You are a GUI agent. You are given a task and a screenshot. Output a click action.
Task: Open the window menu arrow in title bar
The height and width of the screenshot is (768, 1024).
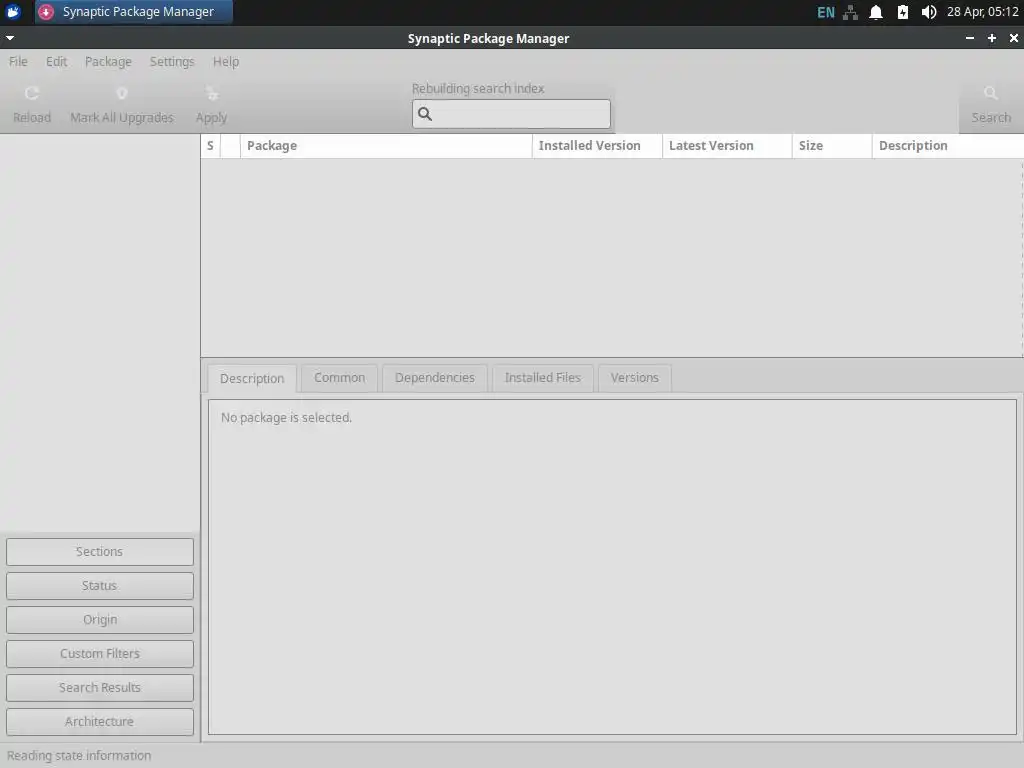10,38
